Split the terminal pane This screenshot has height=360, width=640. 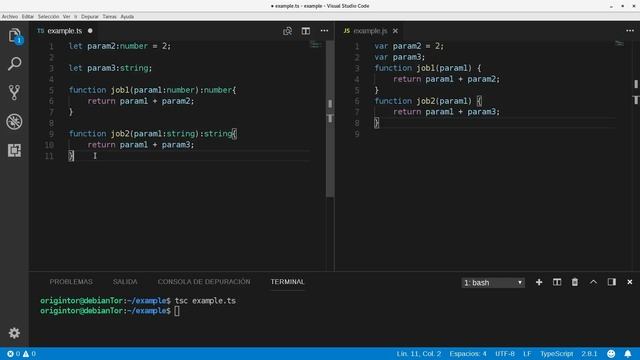tap(557, 282)
